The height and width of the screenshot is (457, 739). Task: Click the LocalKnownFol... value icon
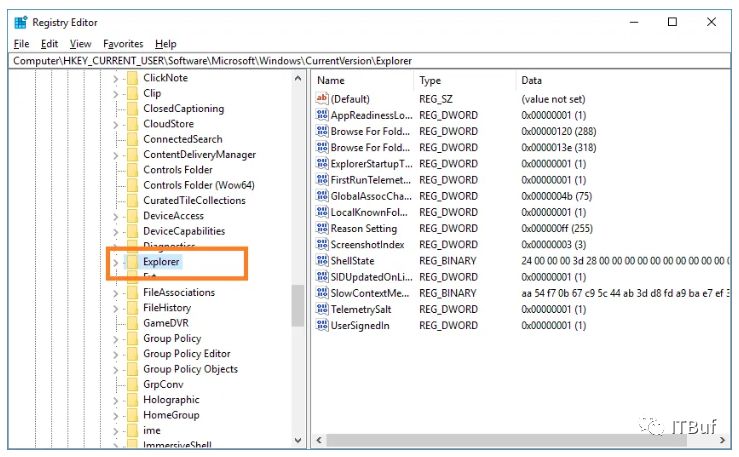coord(322,212)
